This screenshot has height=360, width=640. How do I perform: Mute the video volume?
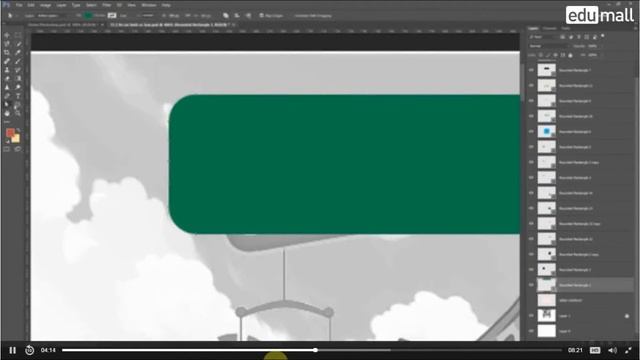pos(612,350)
